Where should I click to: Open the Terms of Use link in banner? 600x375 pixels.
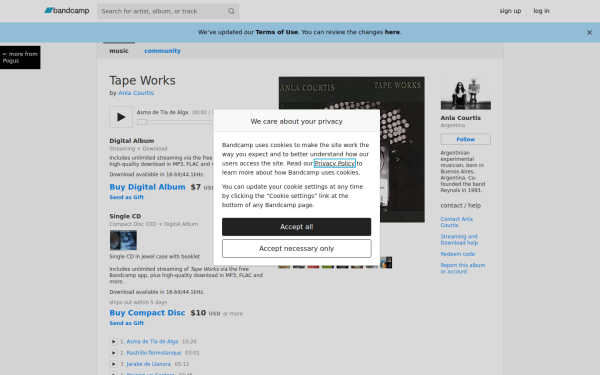(x=276, y=32)
